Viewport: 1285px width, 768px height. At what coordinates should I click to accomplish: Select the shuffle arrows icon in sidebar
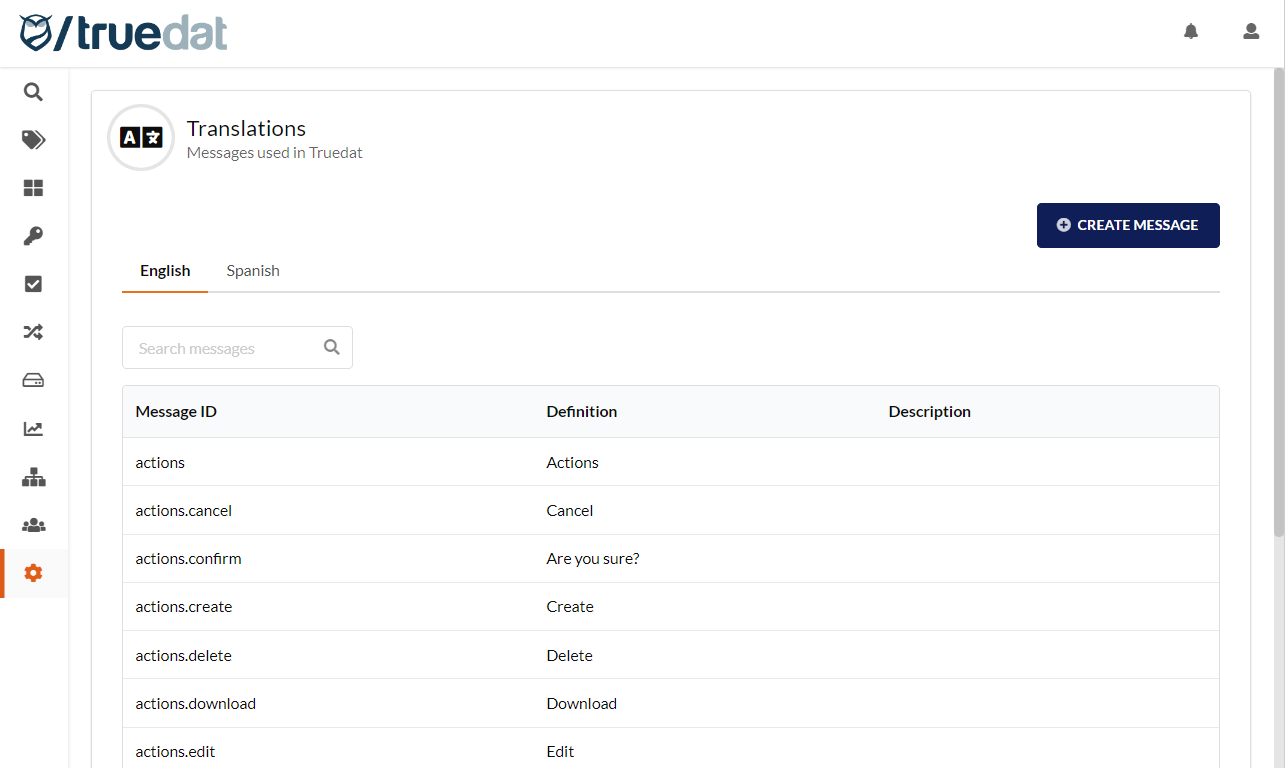[x=33, y=332]
